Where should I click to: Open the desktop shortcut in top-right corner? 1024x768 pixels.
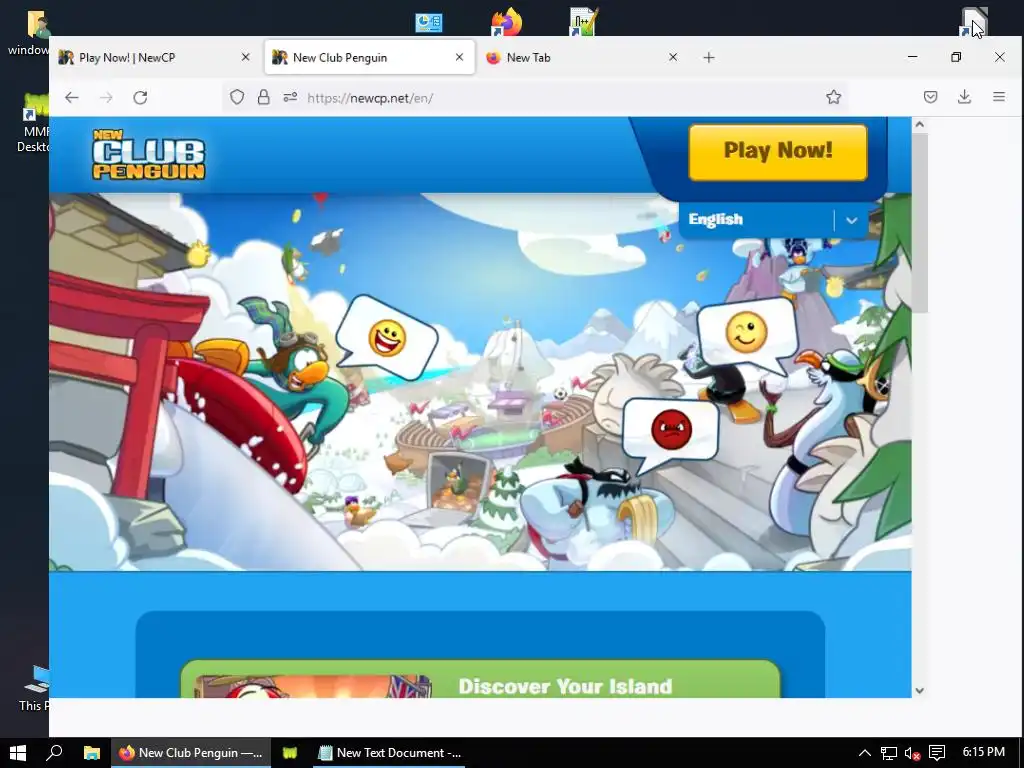974,22
